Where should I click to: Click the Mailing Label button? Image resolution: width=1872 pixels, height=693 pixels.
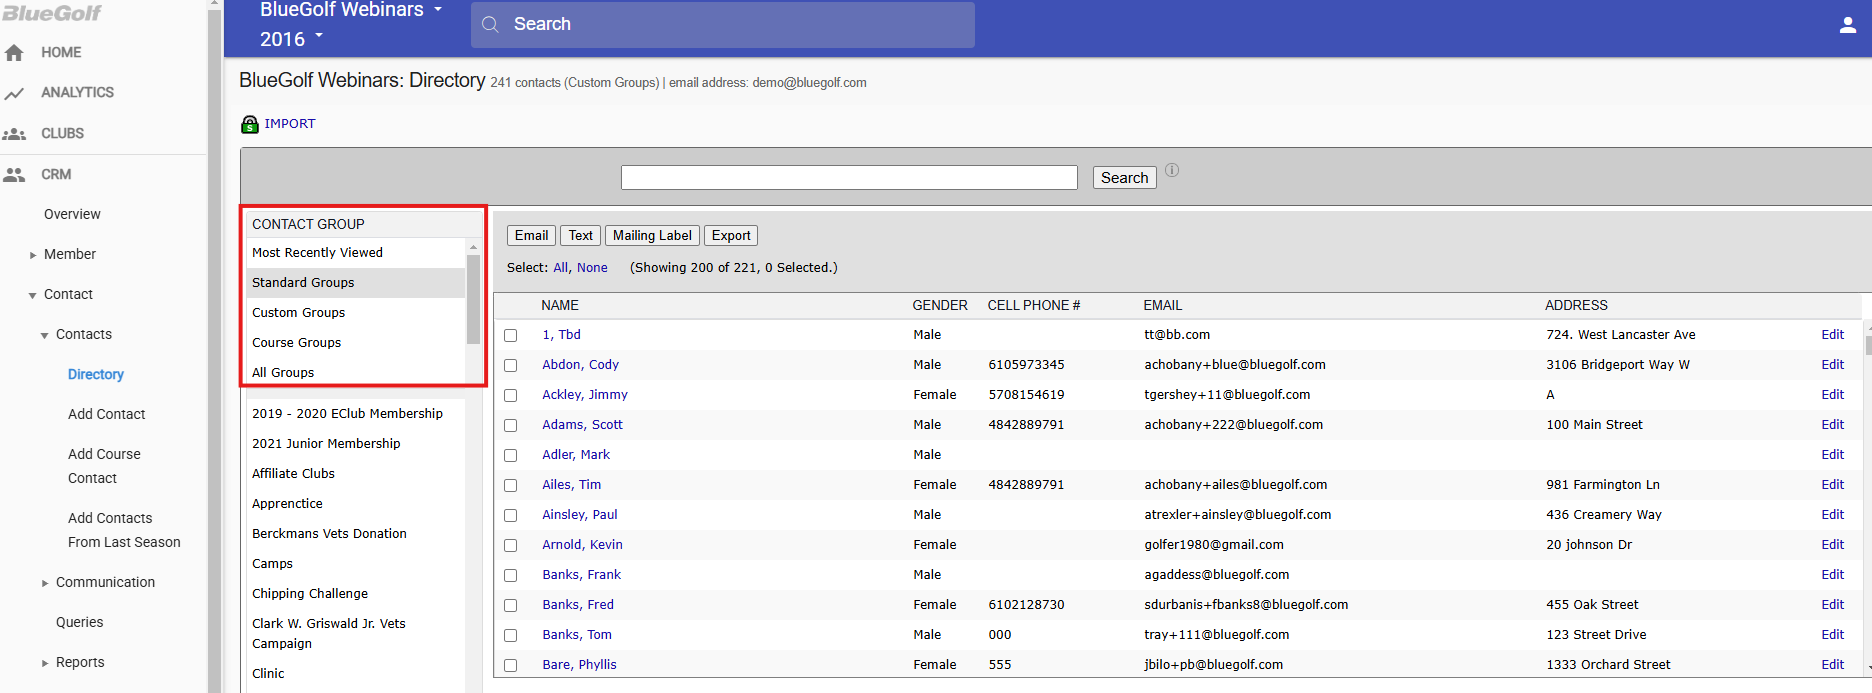click(x=652, y=236)
